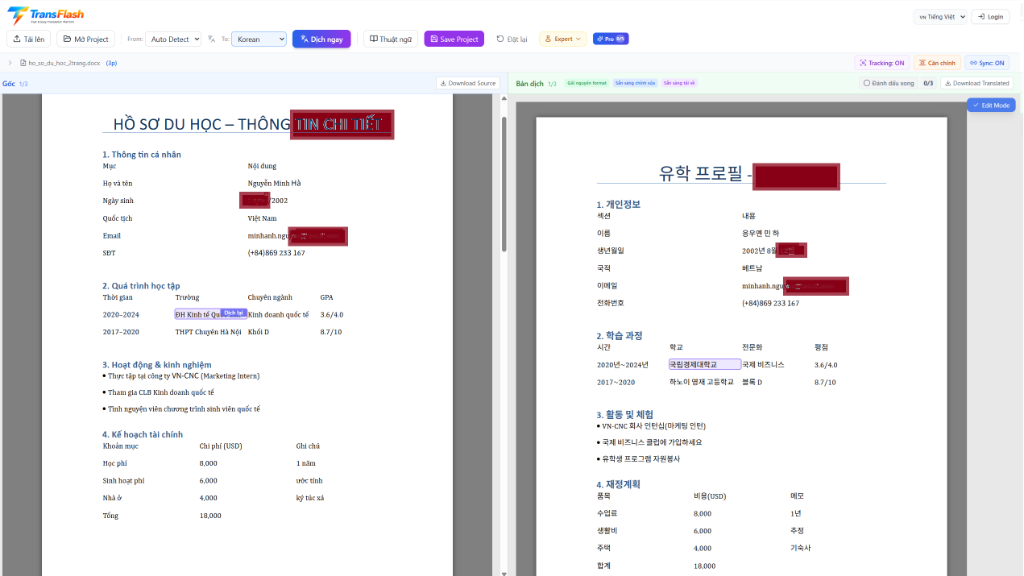Click the Căn chỉnh align button
The width and height of the screenshot is (1024, 576).
(x=936, y=63)
